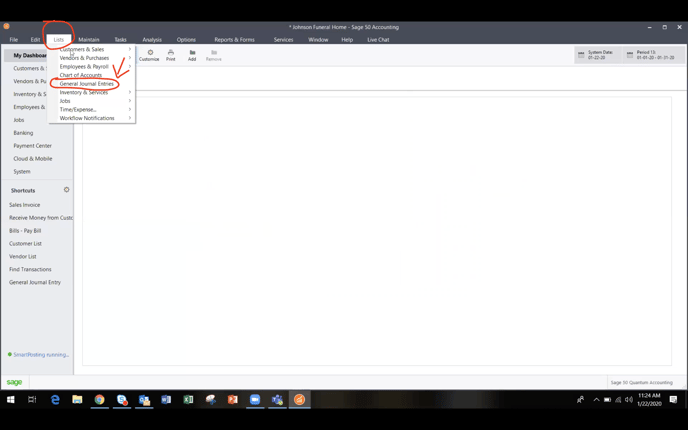Expand Time/Expense submenu

(92, 109)
